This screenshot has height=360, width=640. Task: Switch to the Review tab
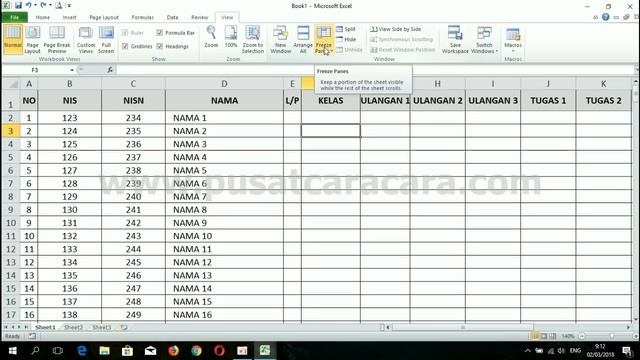click(200, 18)
